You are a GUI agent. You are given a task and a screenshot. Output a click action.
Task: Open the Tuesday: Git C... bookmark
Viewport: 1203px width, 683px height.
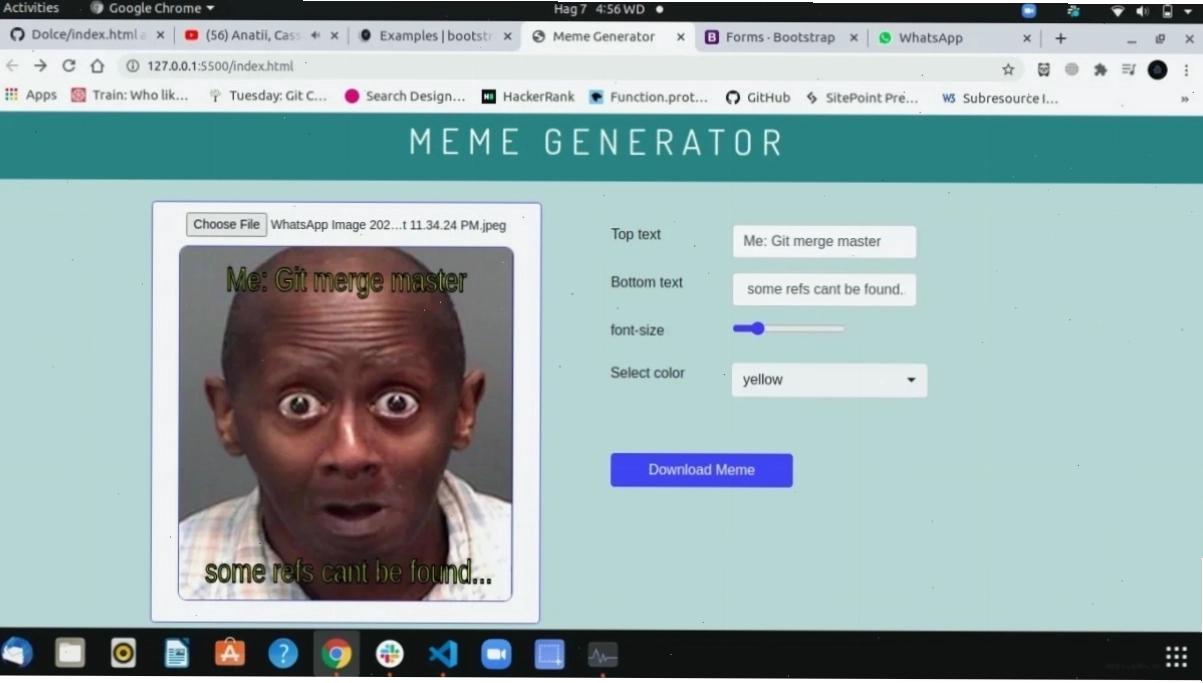(x=268, y=96)
